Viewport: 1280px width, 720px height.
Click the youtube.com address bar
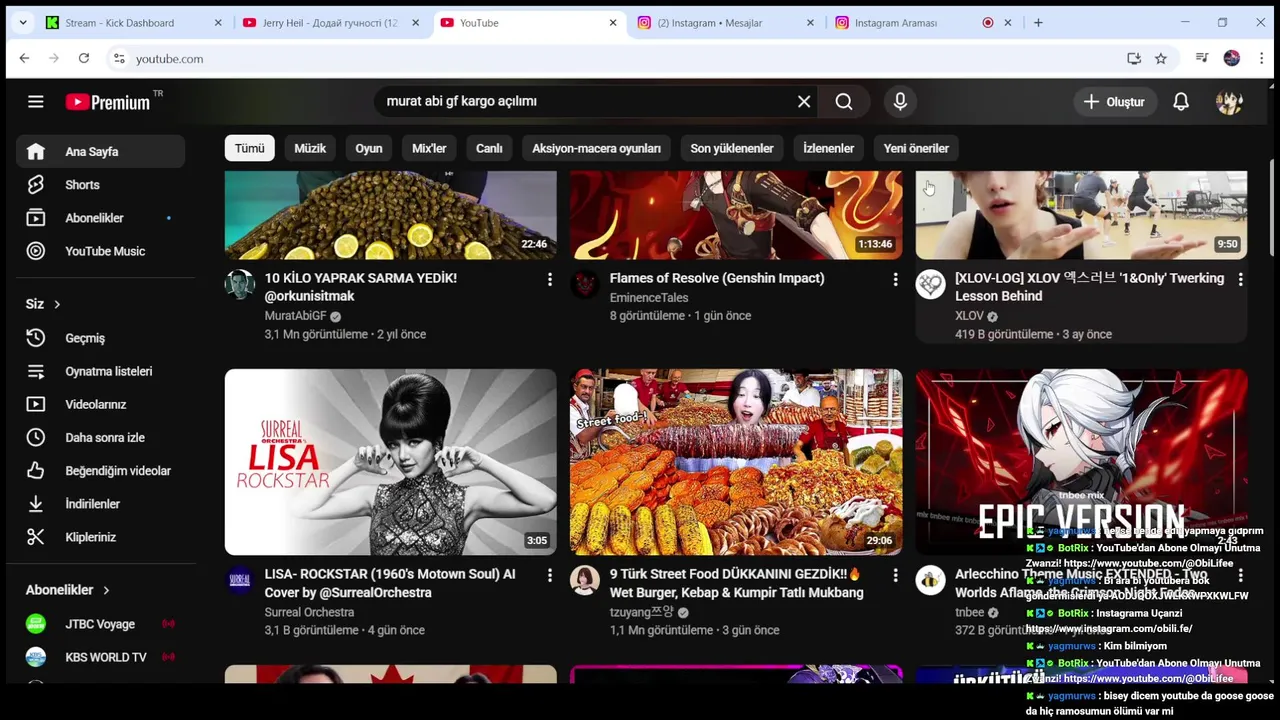point(620,58)
